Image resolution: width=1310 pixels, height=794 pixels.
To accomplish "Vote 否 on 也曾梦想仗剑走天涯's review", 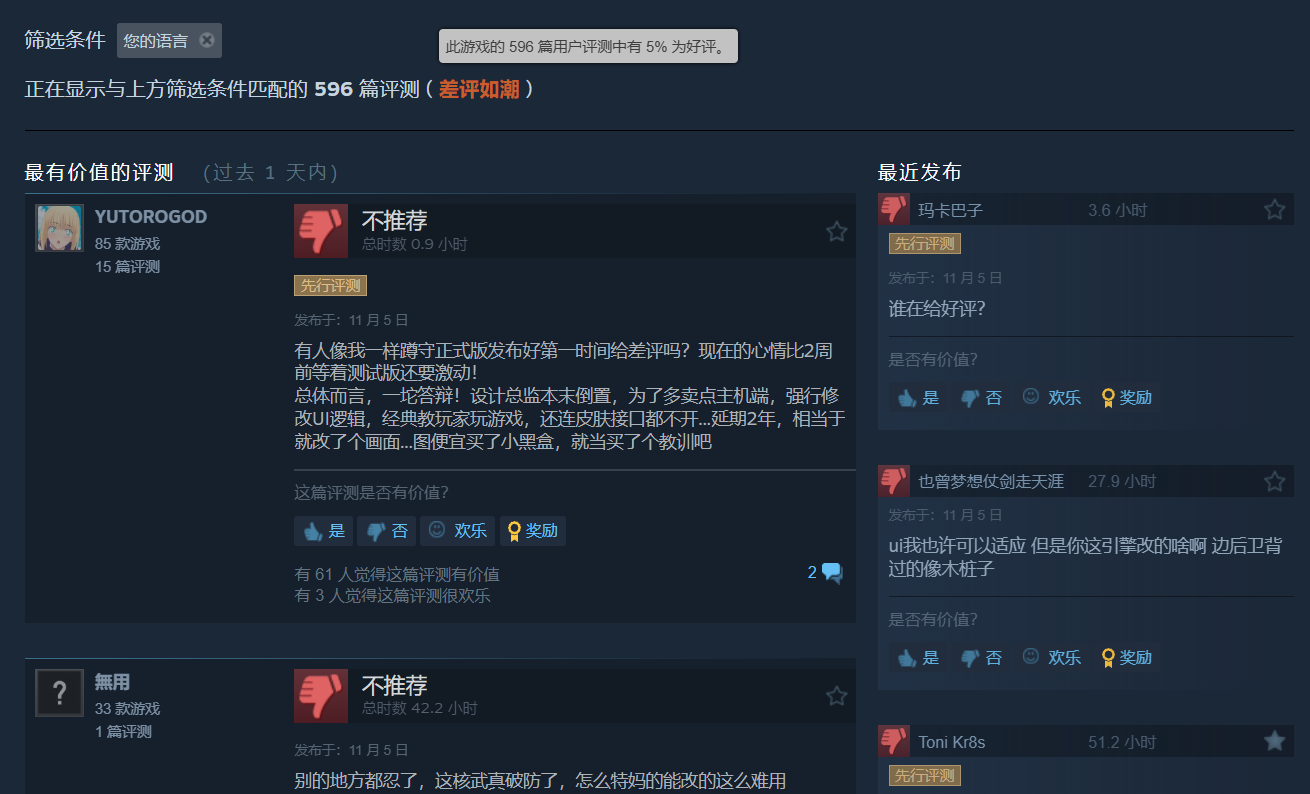I will coord(981,658).
